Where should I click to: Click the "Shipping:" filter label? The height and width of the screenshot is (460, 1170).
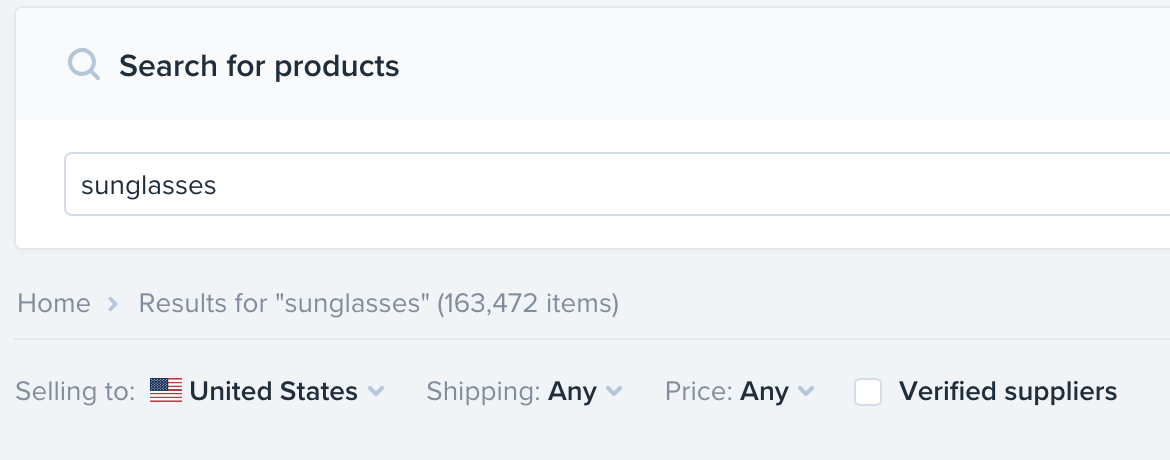pyautogui.click(x=484, y=391)
